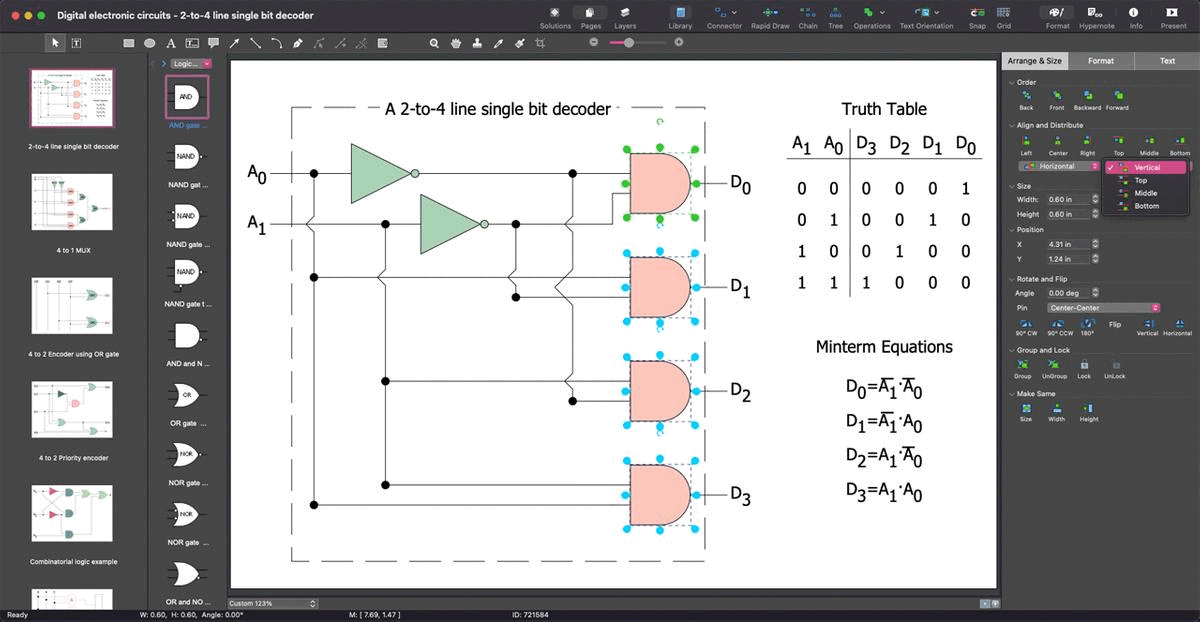Choose Middle in the distribute menu

click(1146, 193)
